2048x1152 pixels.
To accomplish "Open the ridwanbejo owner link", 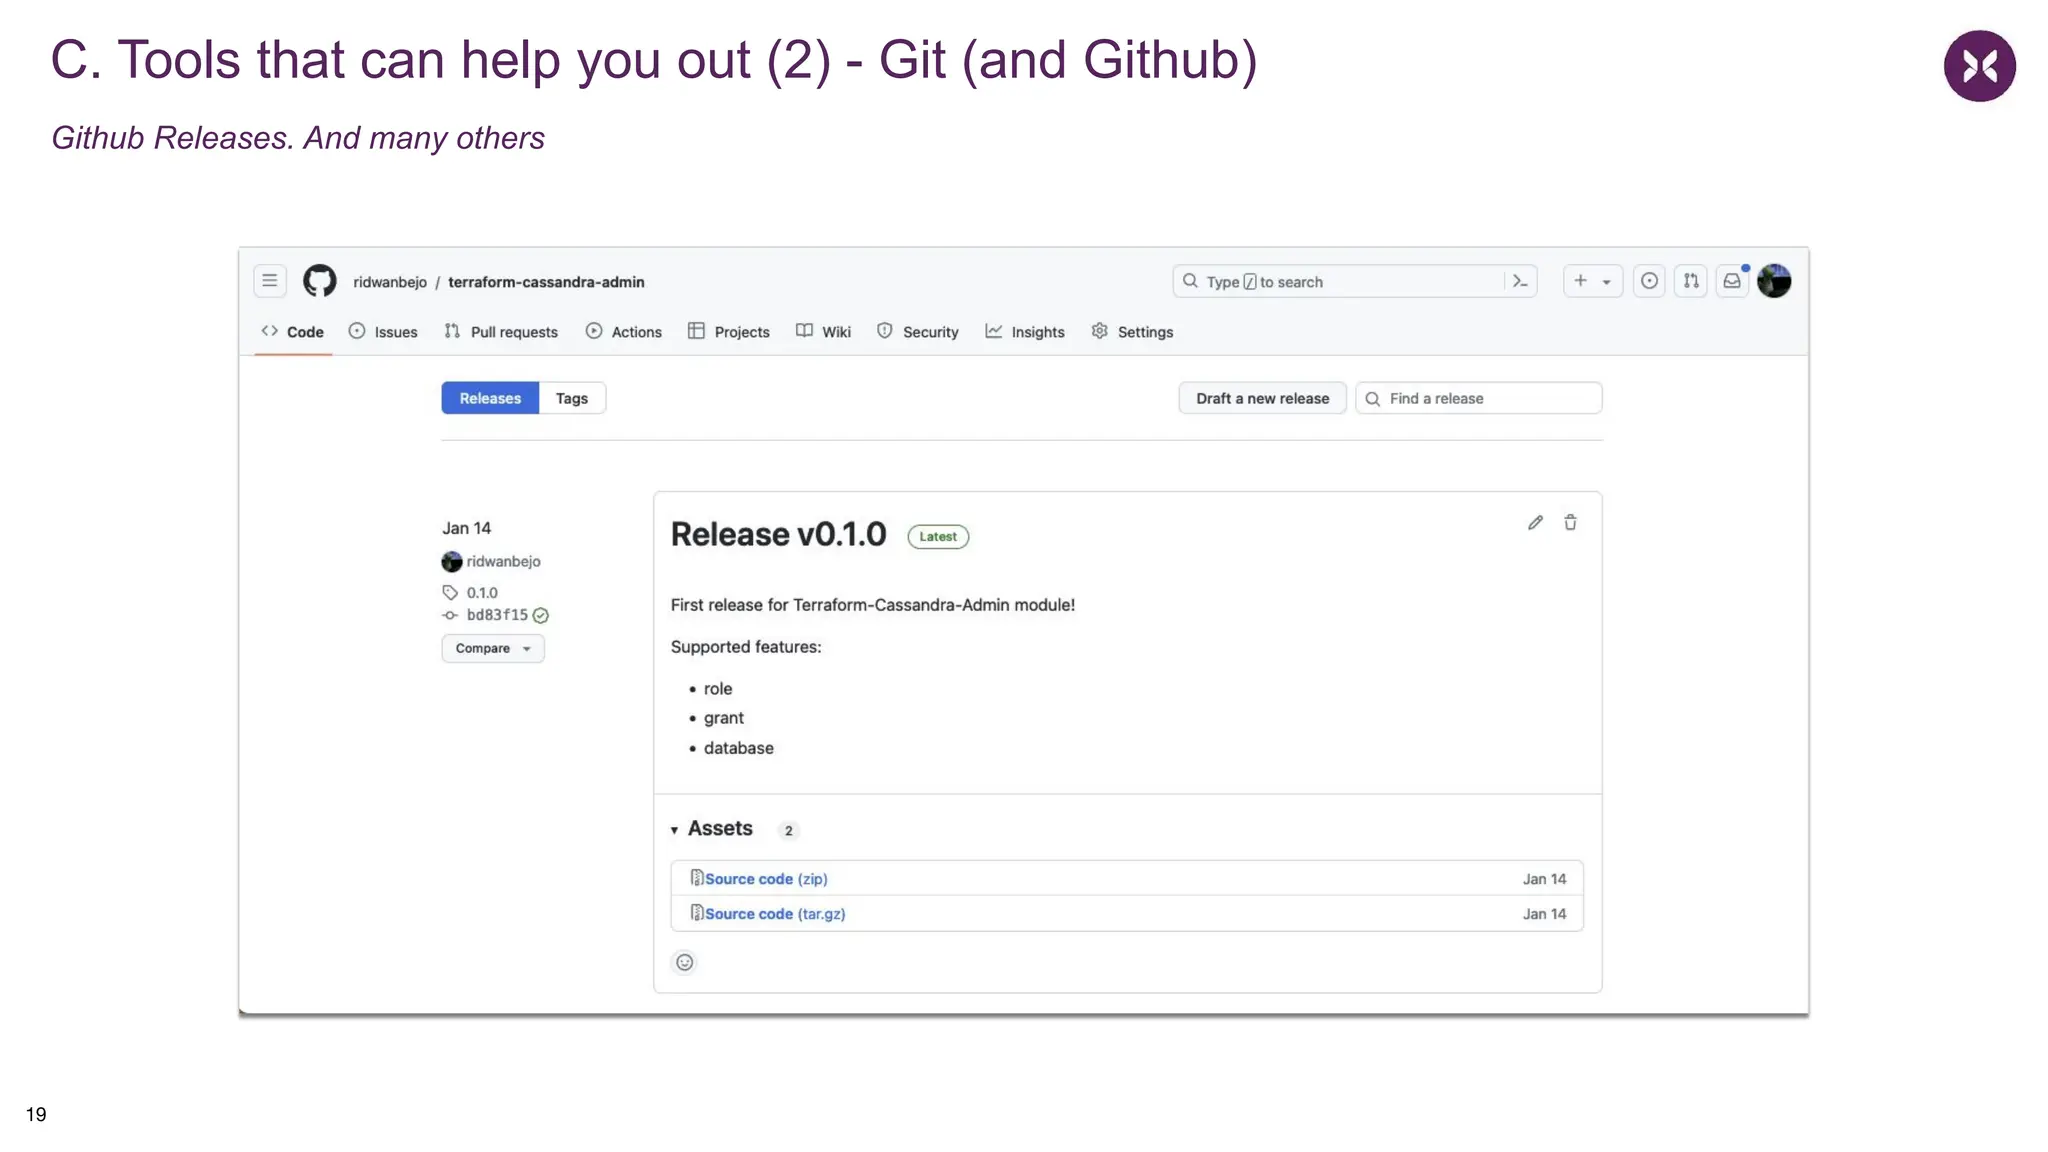I will click(x=390, y=282).
